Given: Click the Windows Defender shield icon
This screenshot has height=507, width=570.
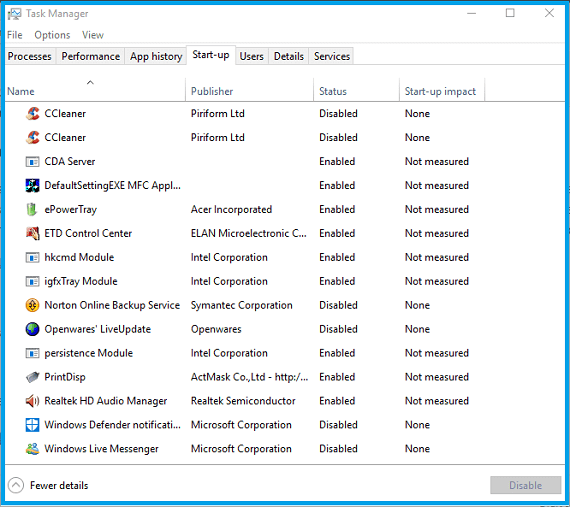Looking at the screenshot, I should pos(32,425).
